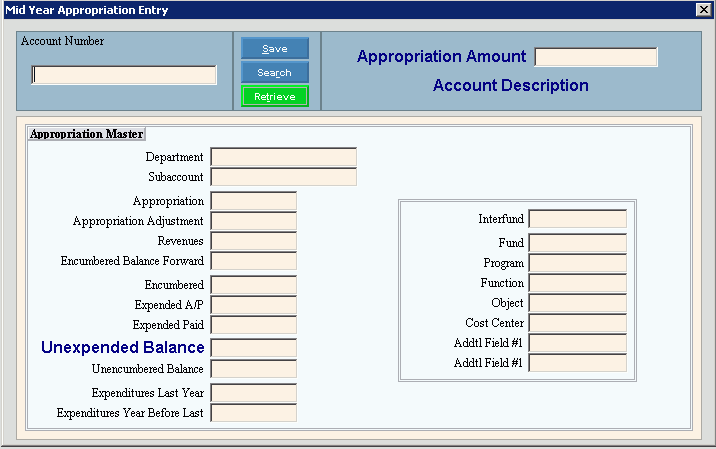Click the Unexpended Balance field

[253, 348]
